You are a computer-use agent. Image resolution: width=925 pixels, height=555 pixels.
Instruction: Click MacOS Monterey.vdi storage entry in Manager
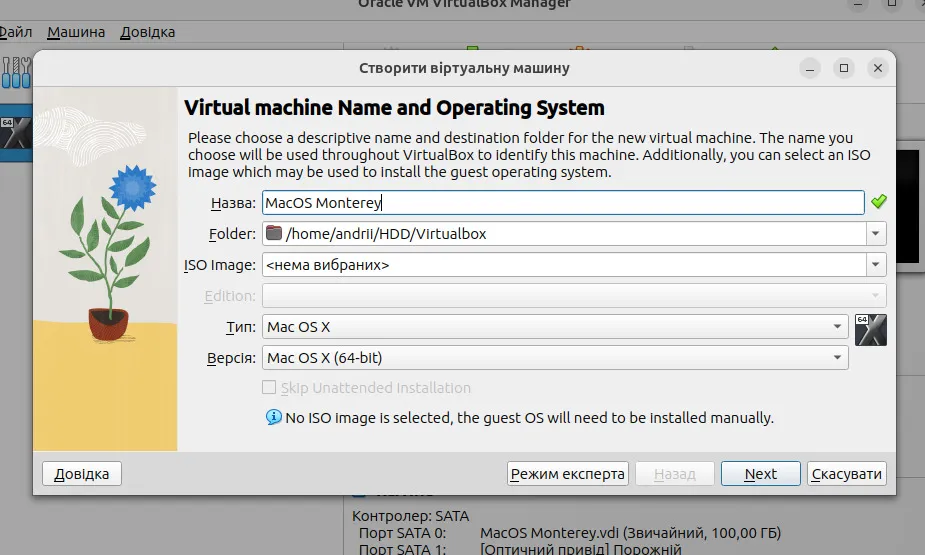click(x=630, y=533)
